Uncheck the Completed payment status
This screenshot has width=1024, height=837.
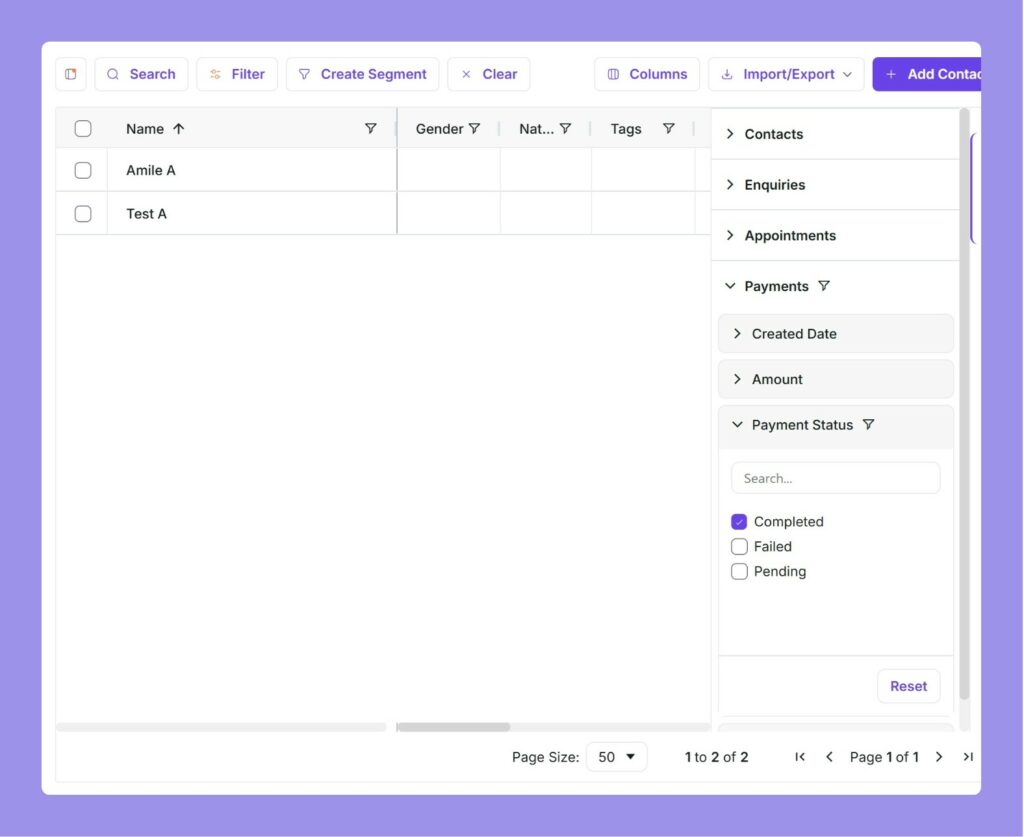(739, 521)
